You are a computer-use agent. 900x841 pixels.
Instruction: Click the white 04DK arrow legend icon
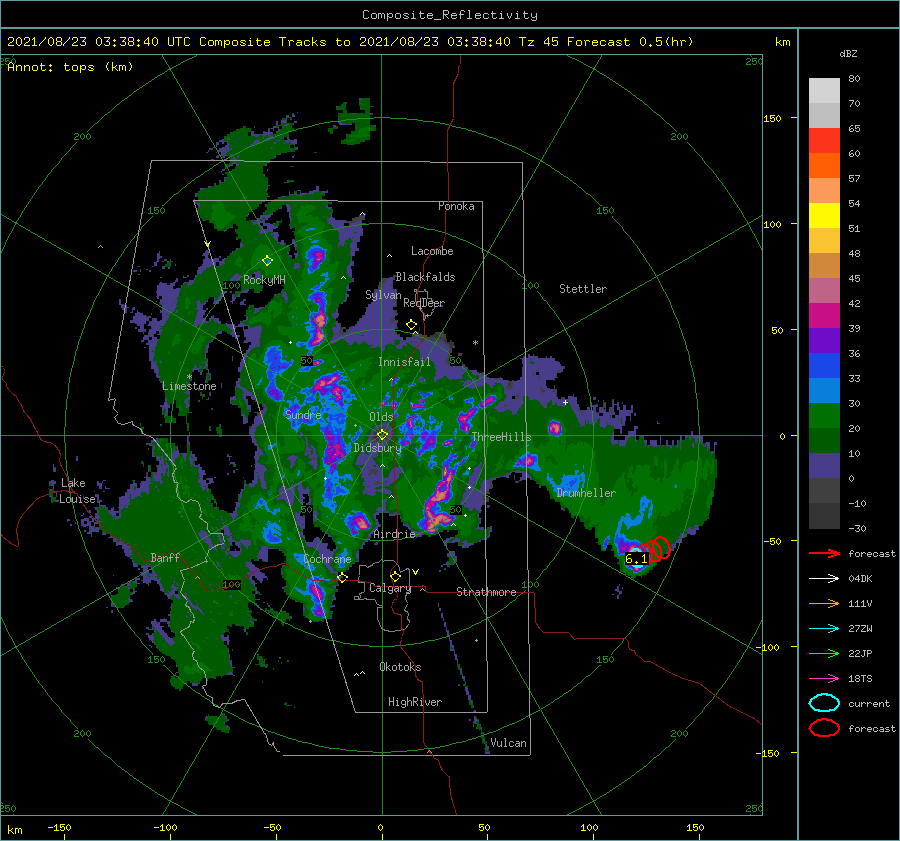824,578
